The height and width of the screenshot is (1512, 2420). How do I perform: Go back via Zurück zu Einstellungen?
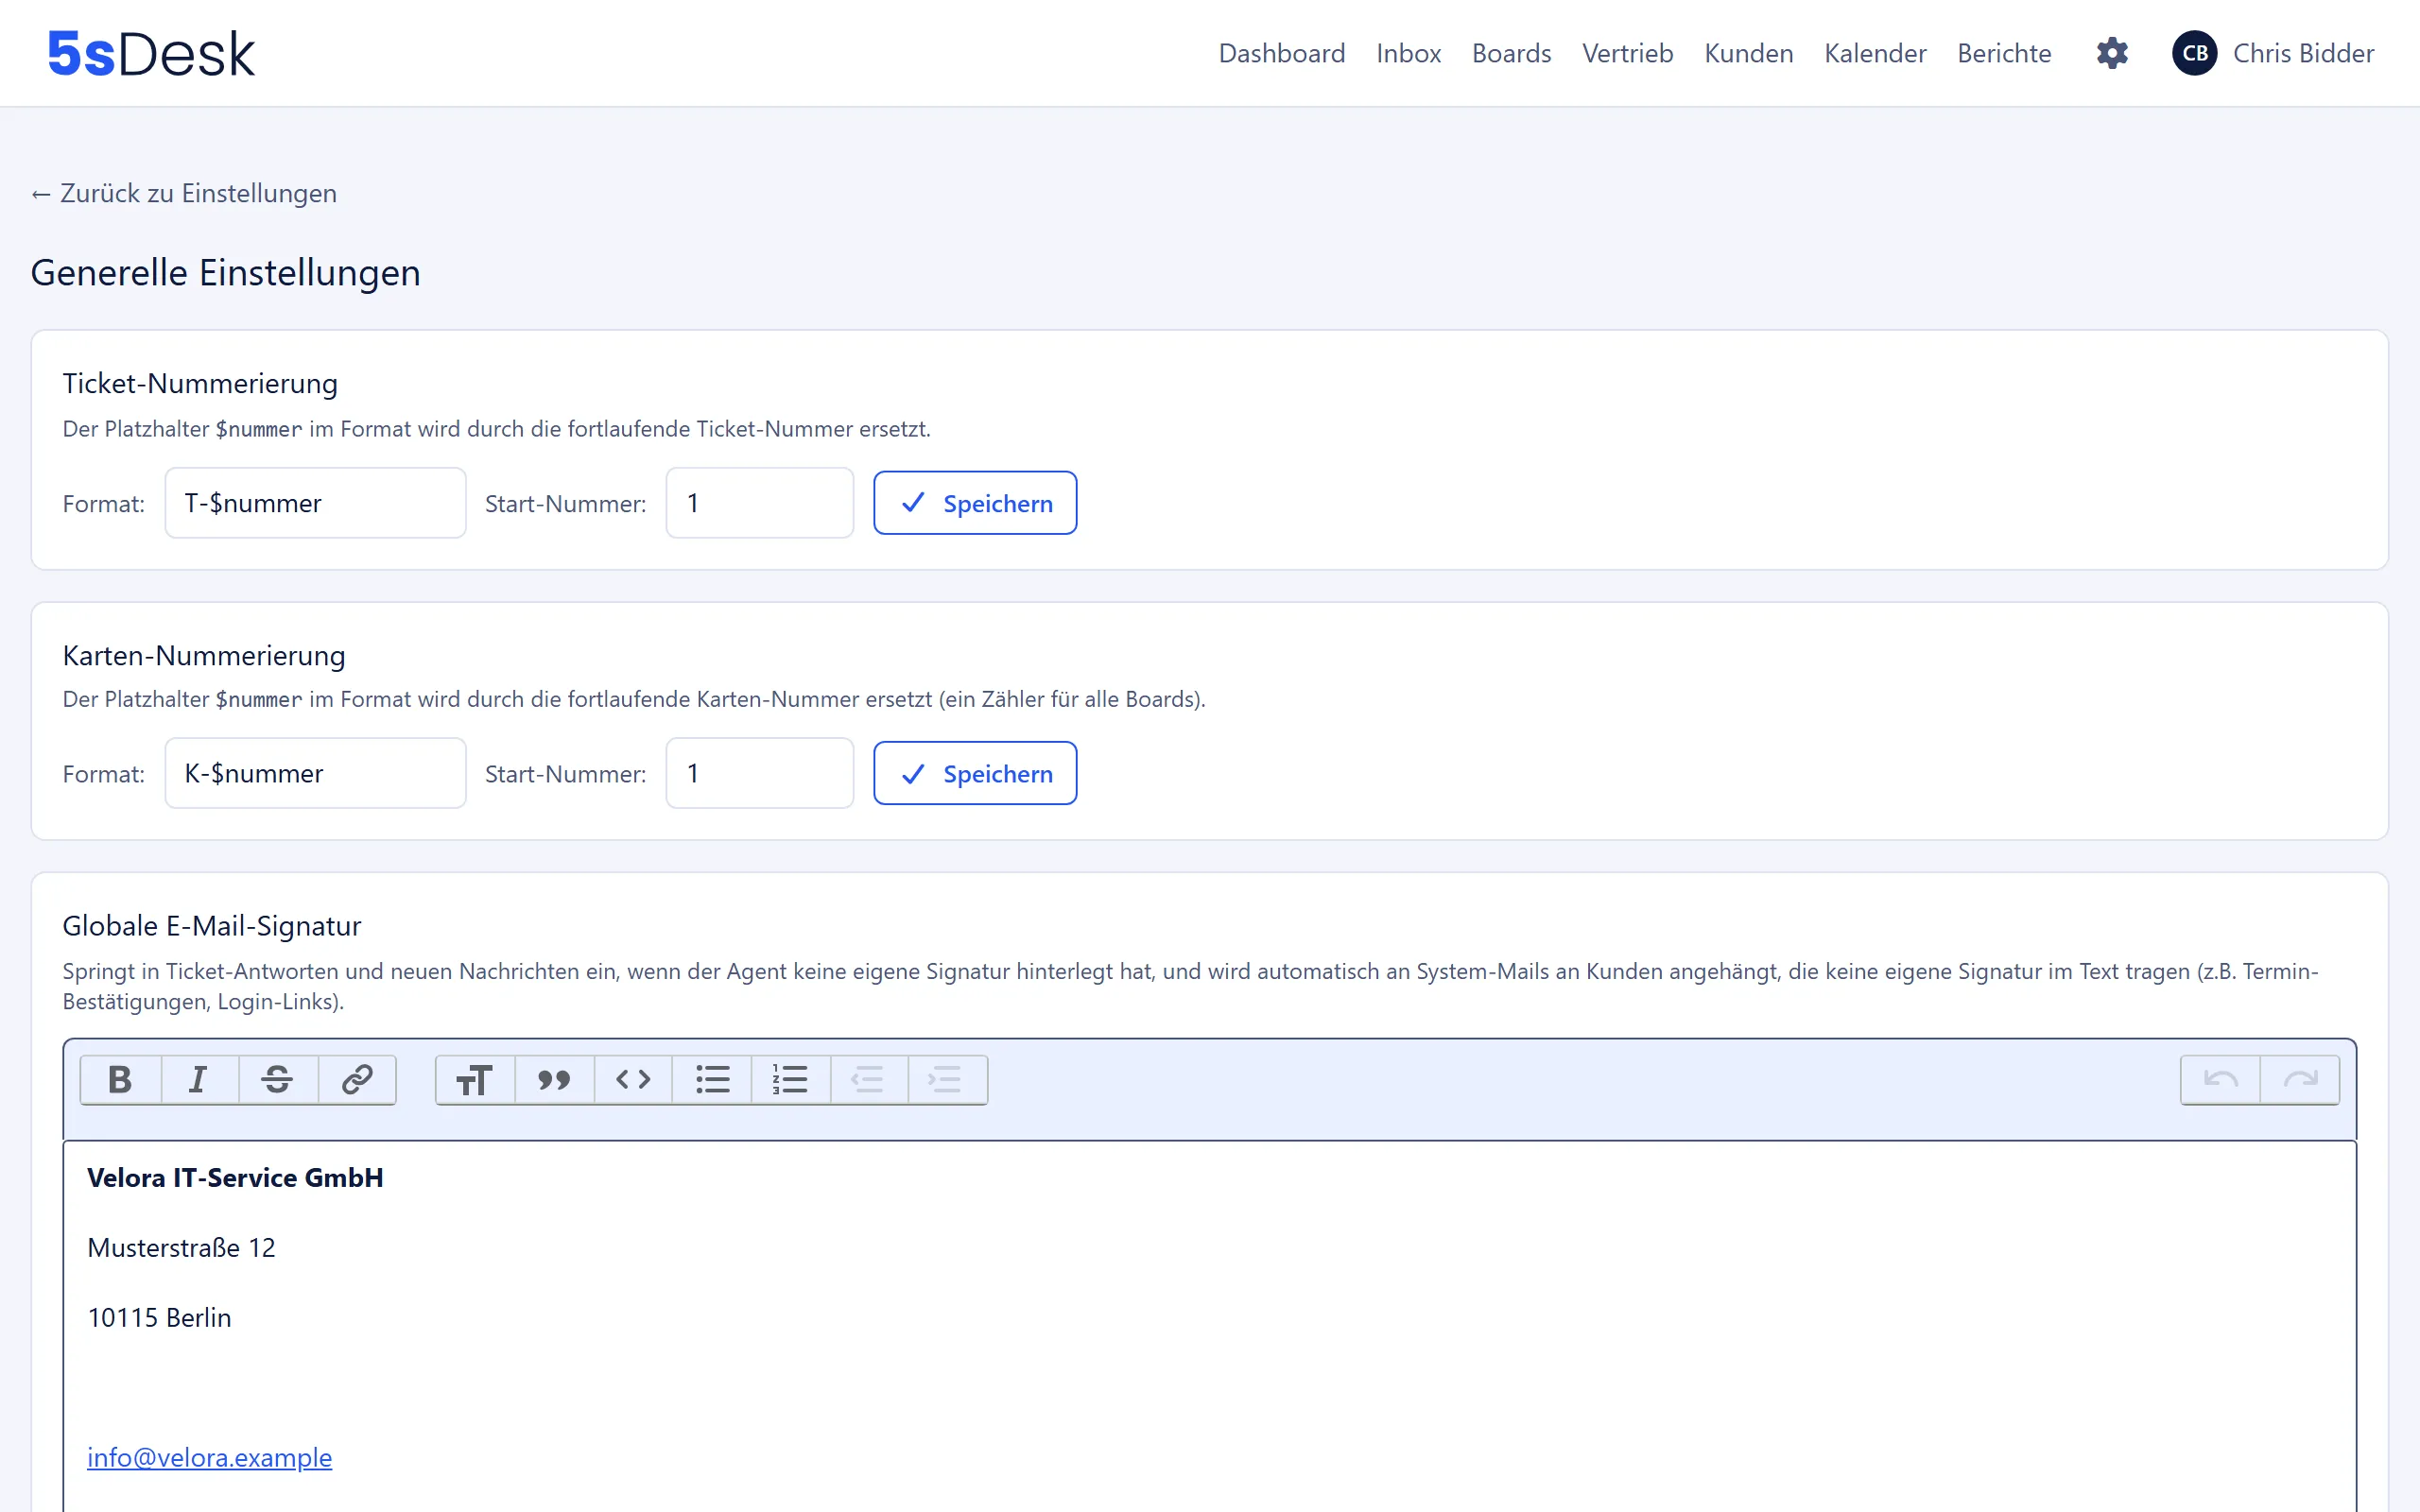point(184,193)
